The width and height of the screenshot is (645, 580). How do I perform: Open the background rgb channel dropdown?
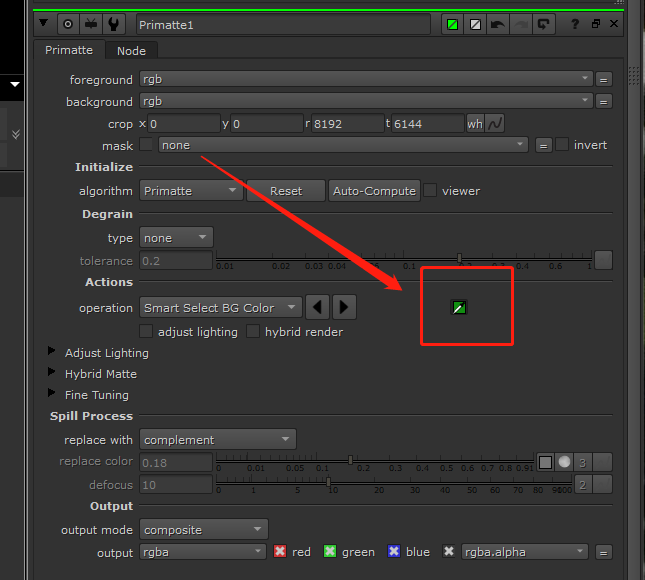pos(366,101)
